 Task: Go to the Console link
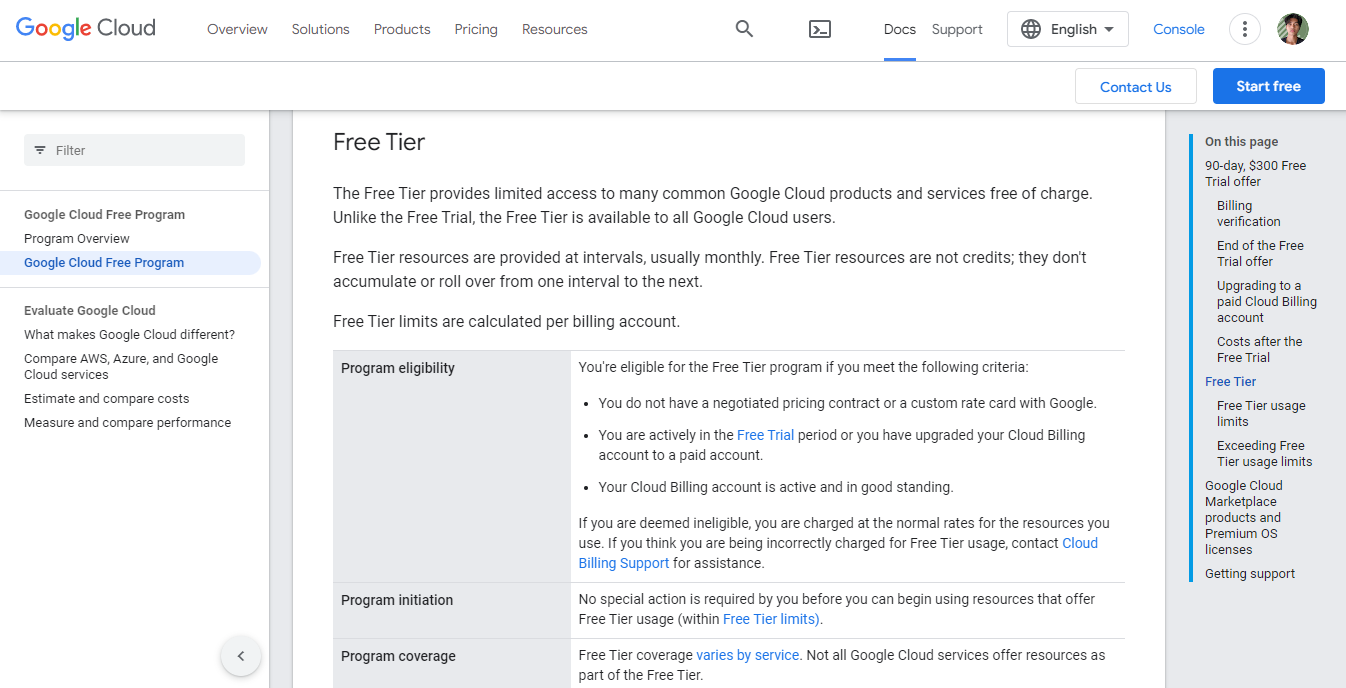[x=1179, y=29]
